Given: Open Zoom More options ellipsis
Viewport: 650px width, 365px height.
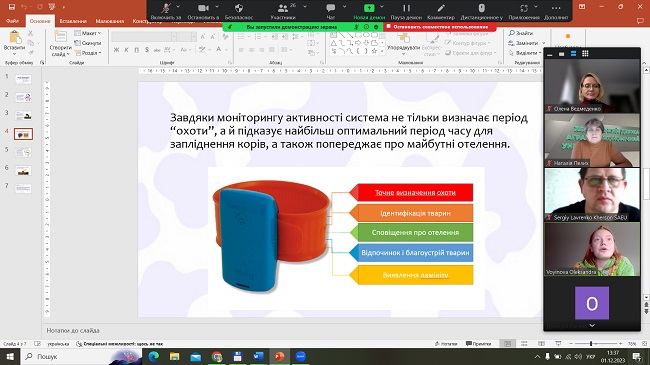Looking at the screenshot, I should coord(556,8).
